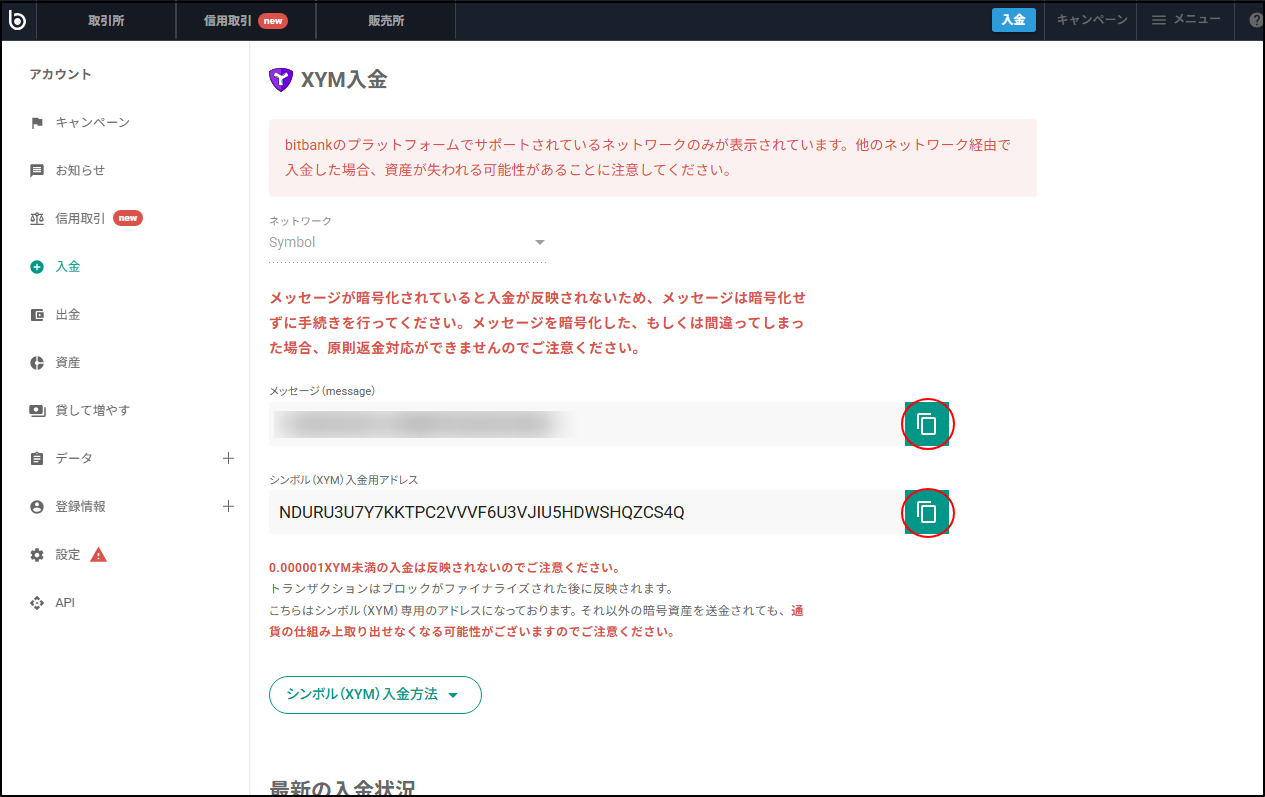Copy the XYM deposit address icon
This screenshot has height=797, width=1265.
click(926, 512)
